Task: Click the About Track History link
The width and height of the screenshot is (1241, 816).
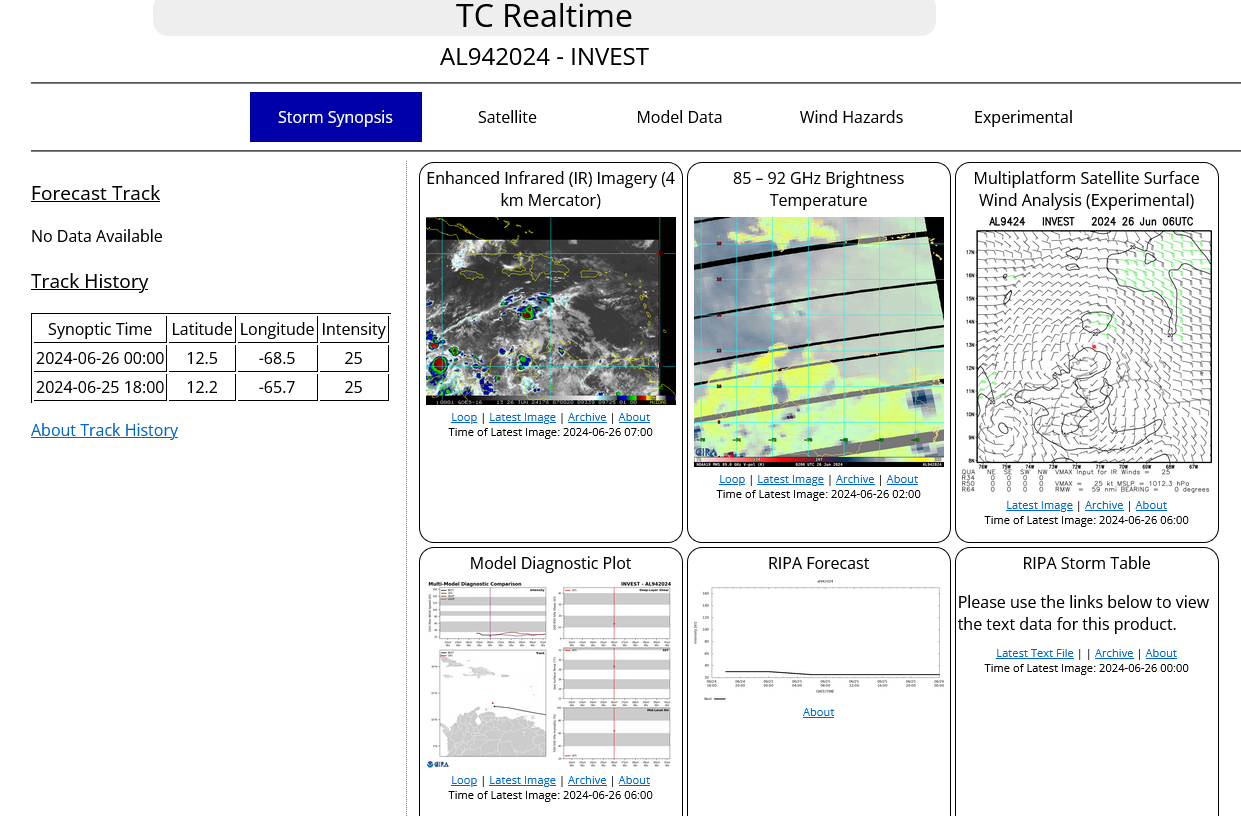Action: pyautogui.click(x=104, y=430)
